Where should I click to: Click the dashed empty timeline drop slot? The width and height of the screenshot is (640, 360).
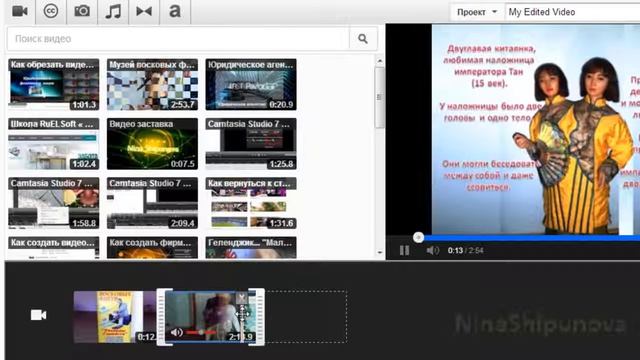point(306,317)
